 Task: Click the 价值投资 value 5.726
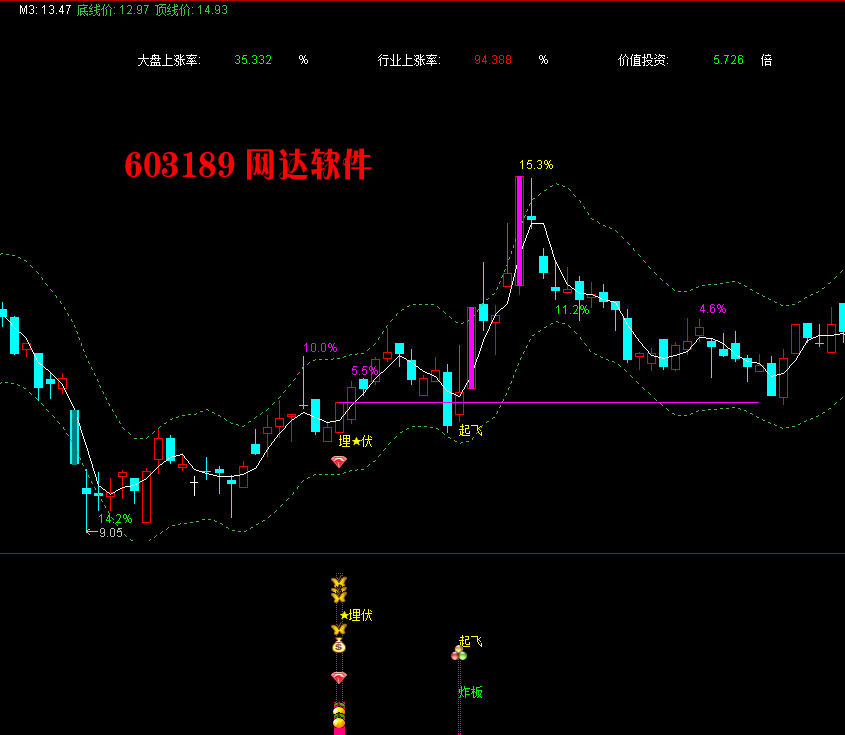pyautogui.click(x=728, y=60)
